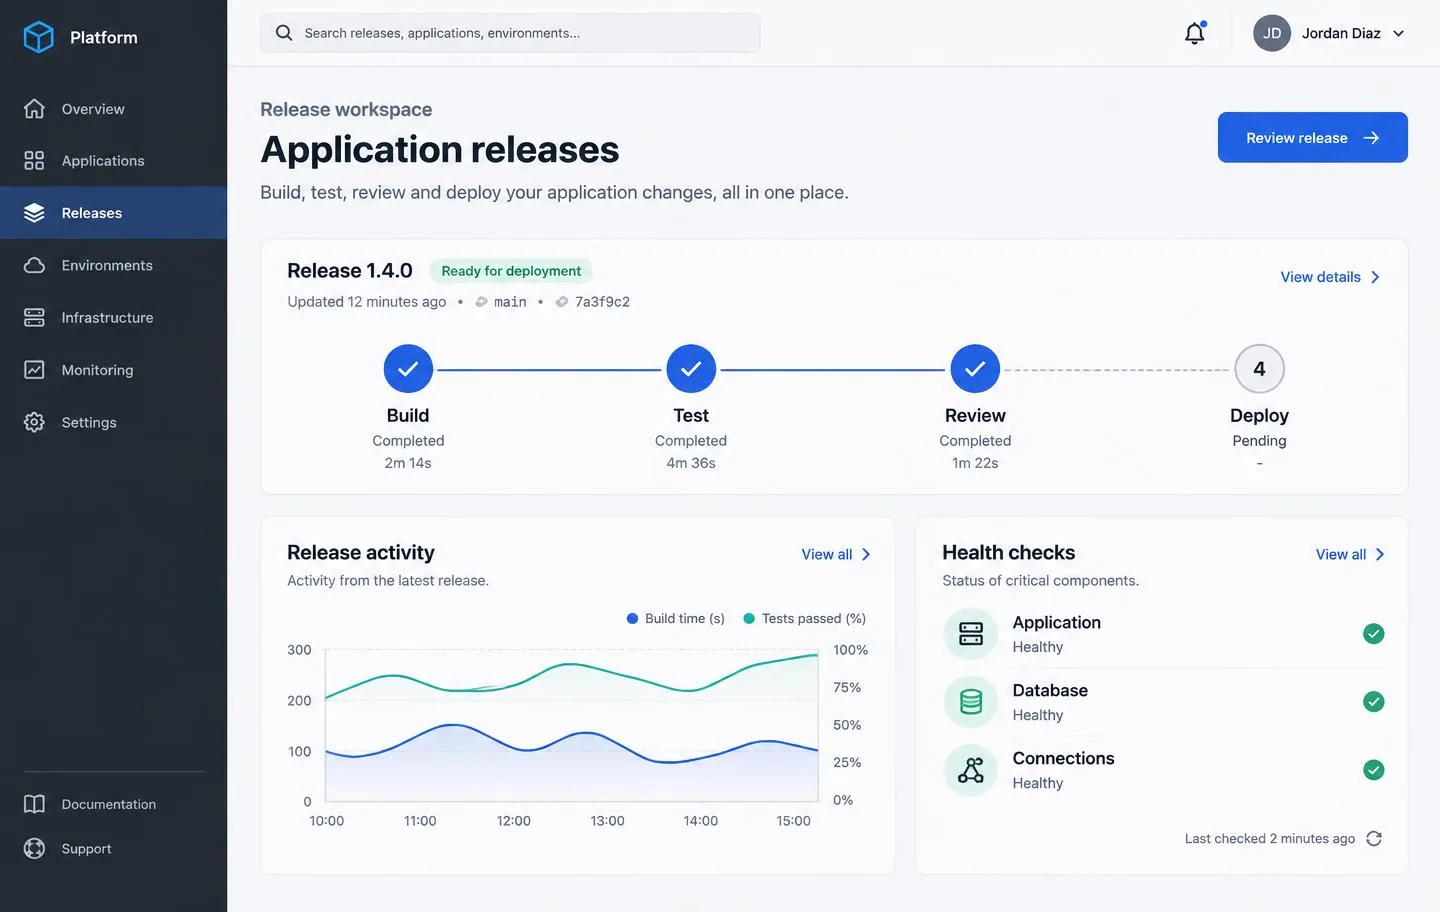Click the Monitoring chart icon

[34, 370]
